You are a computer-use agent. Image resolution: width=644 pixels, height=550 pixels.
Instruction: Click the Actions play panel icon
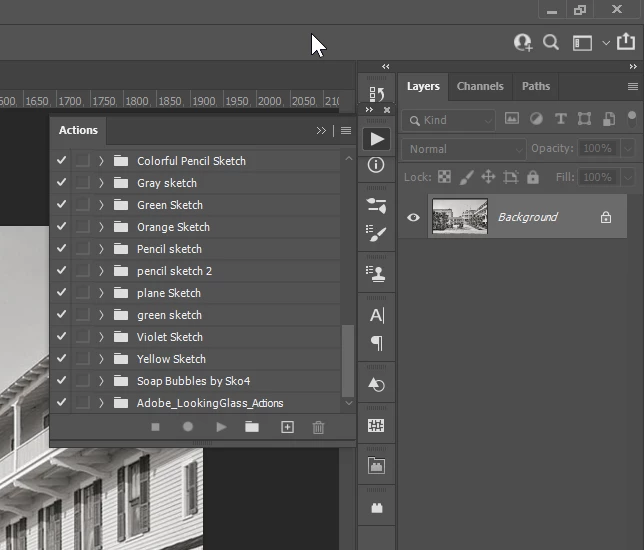[x=376, y=139]
